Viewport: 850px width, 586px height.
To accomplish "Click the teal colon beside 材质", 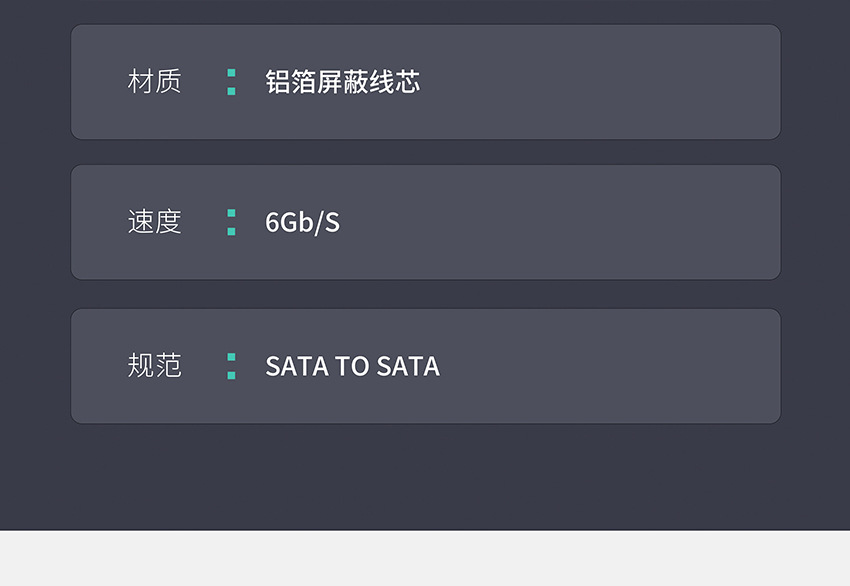I will click(231, 82).
